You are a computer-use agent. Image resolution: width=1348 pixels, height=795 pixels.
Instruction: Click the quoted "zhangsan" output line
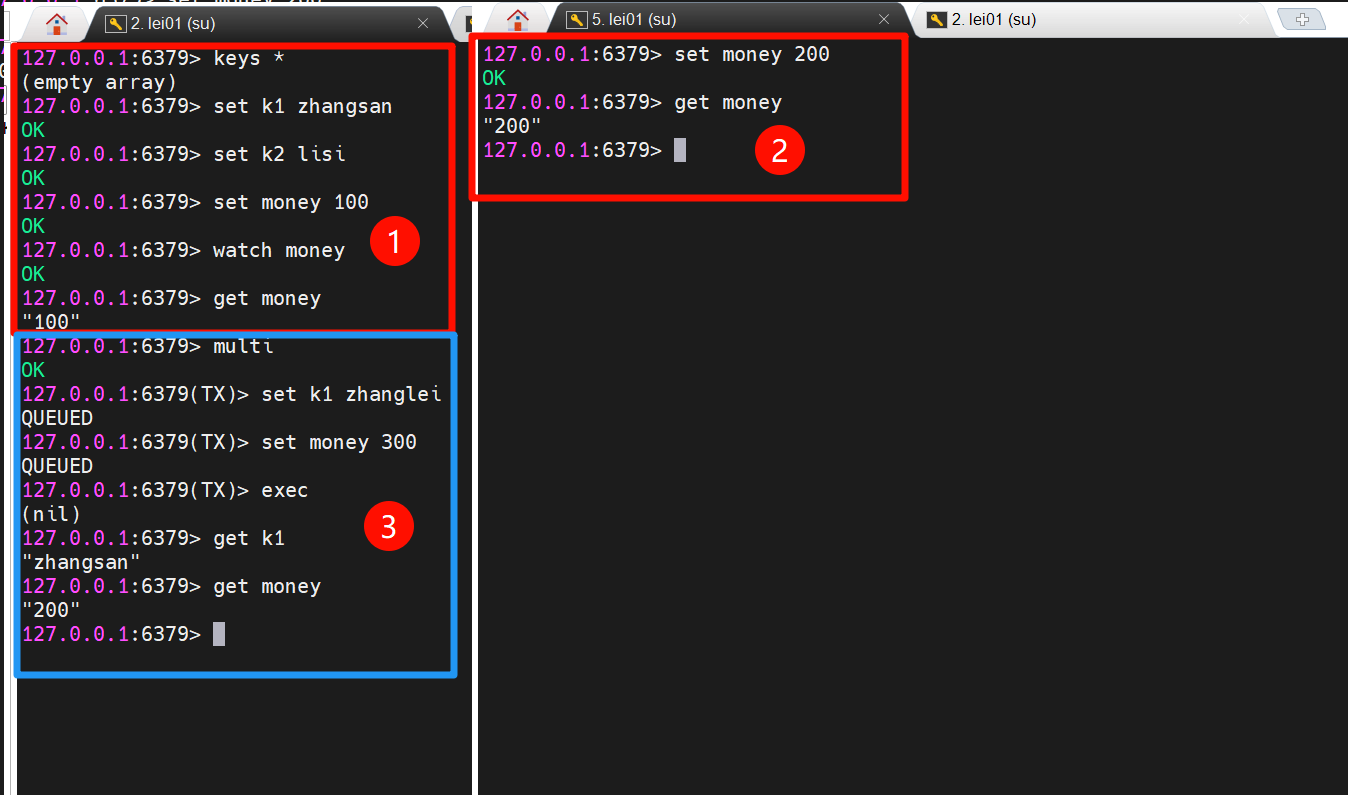(x=81, y=562)
